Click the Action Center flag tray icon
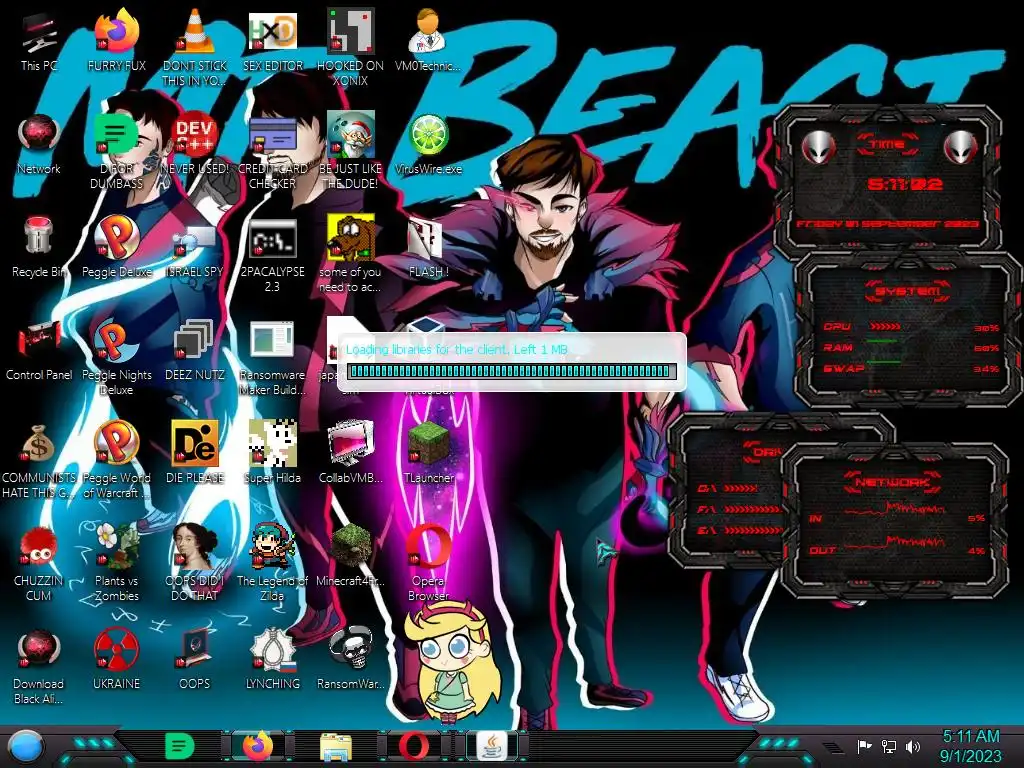 click(x=865, y=746)
